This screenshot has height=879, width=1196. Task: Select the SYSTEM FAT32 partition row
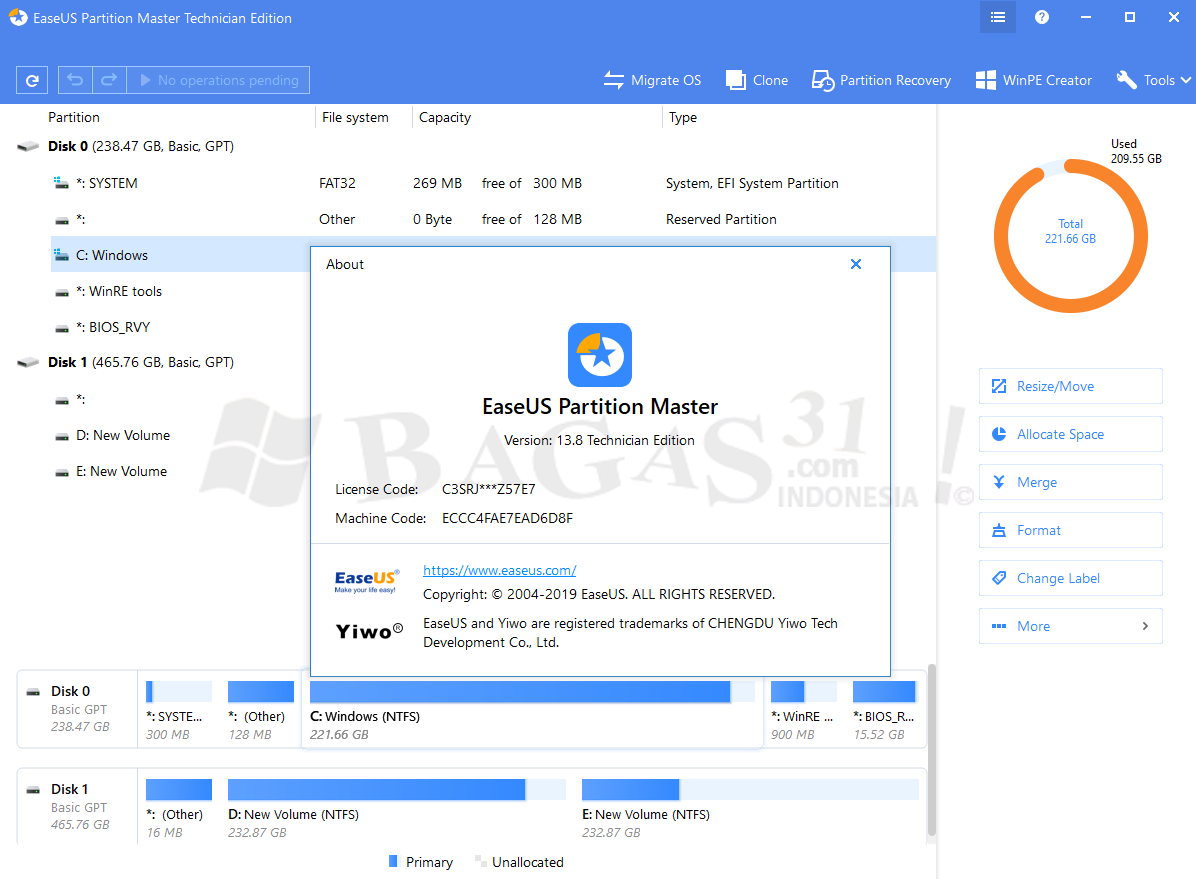492,183
